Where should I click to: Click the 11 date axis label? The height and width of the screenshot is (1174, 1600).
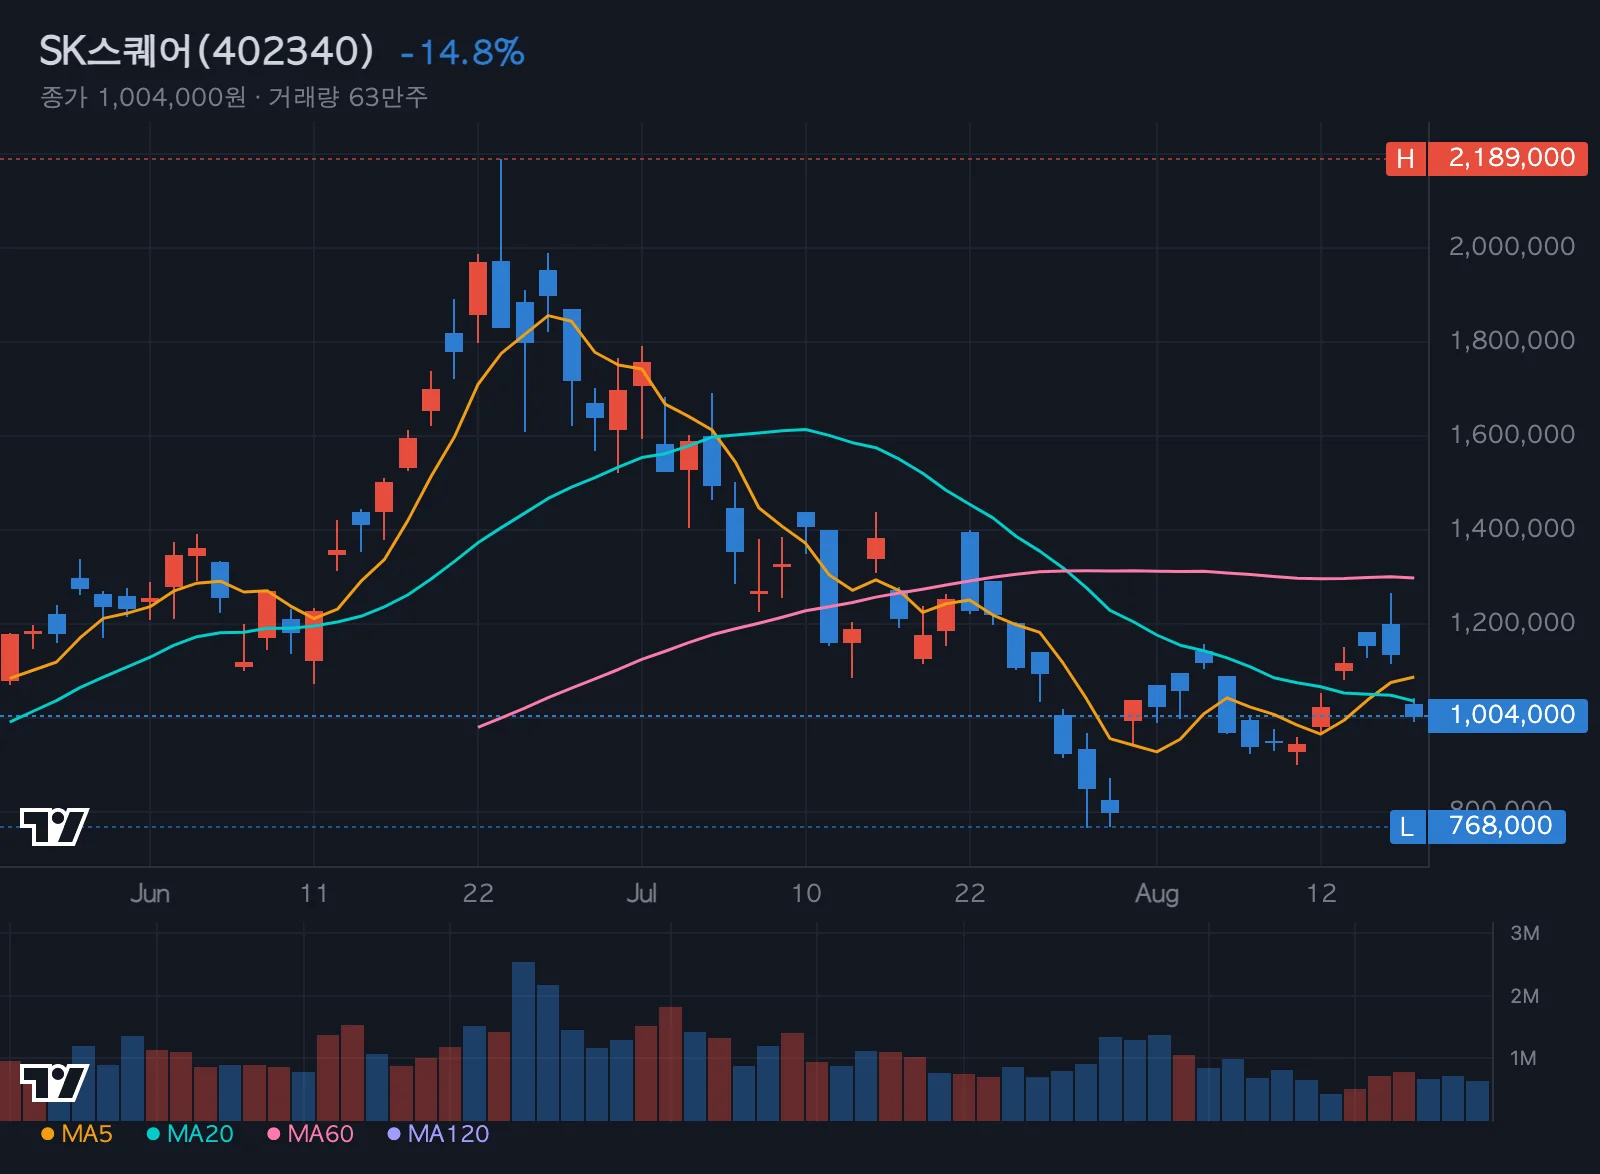click(x=314, y=894)
